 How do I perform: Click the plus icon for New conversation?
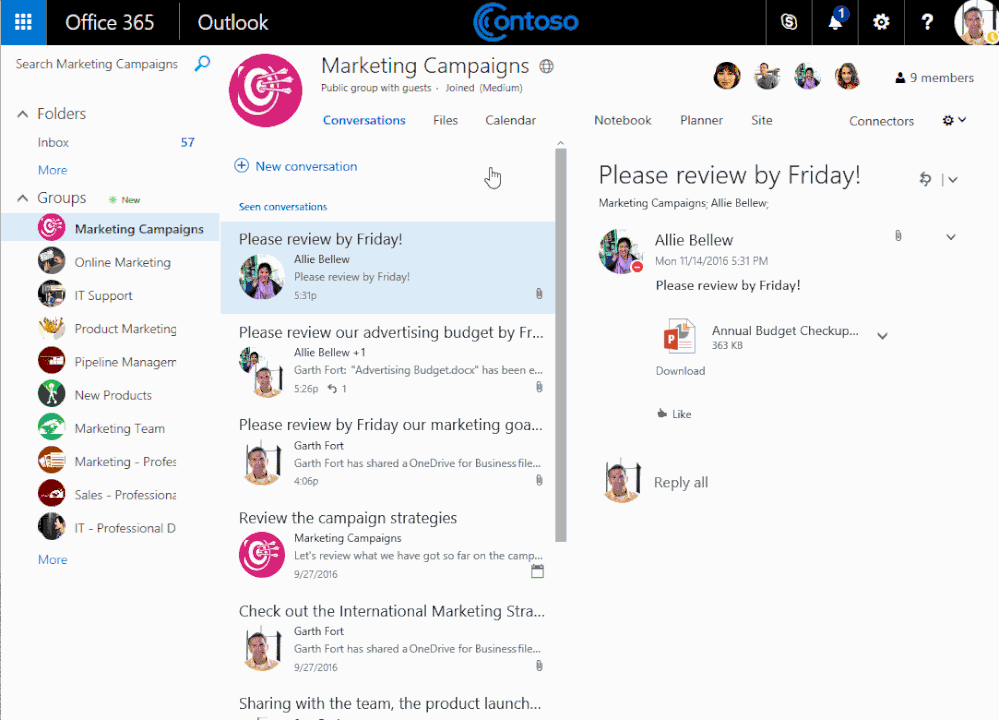point(241,166)
